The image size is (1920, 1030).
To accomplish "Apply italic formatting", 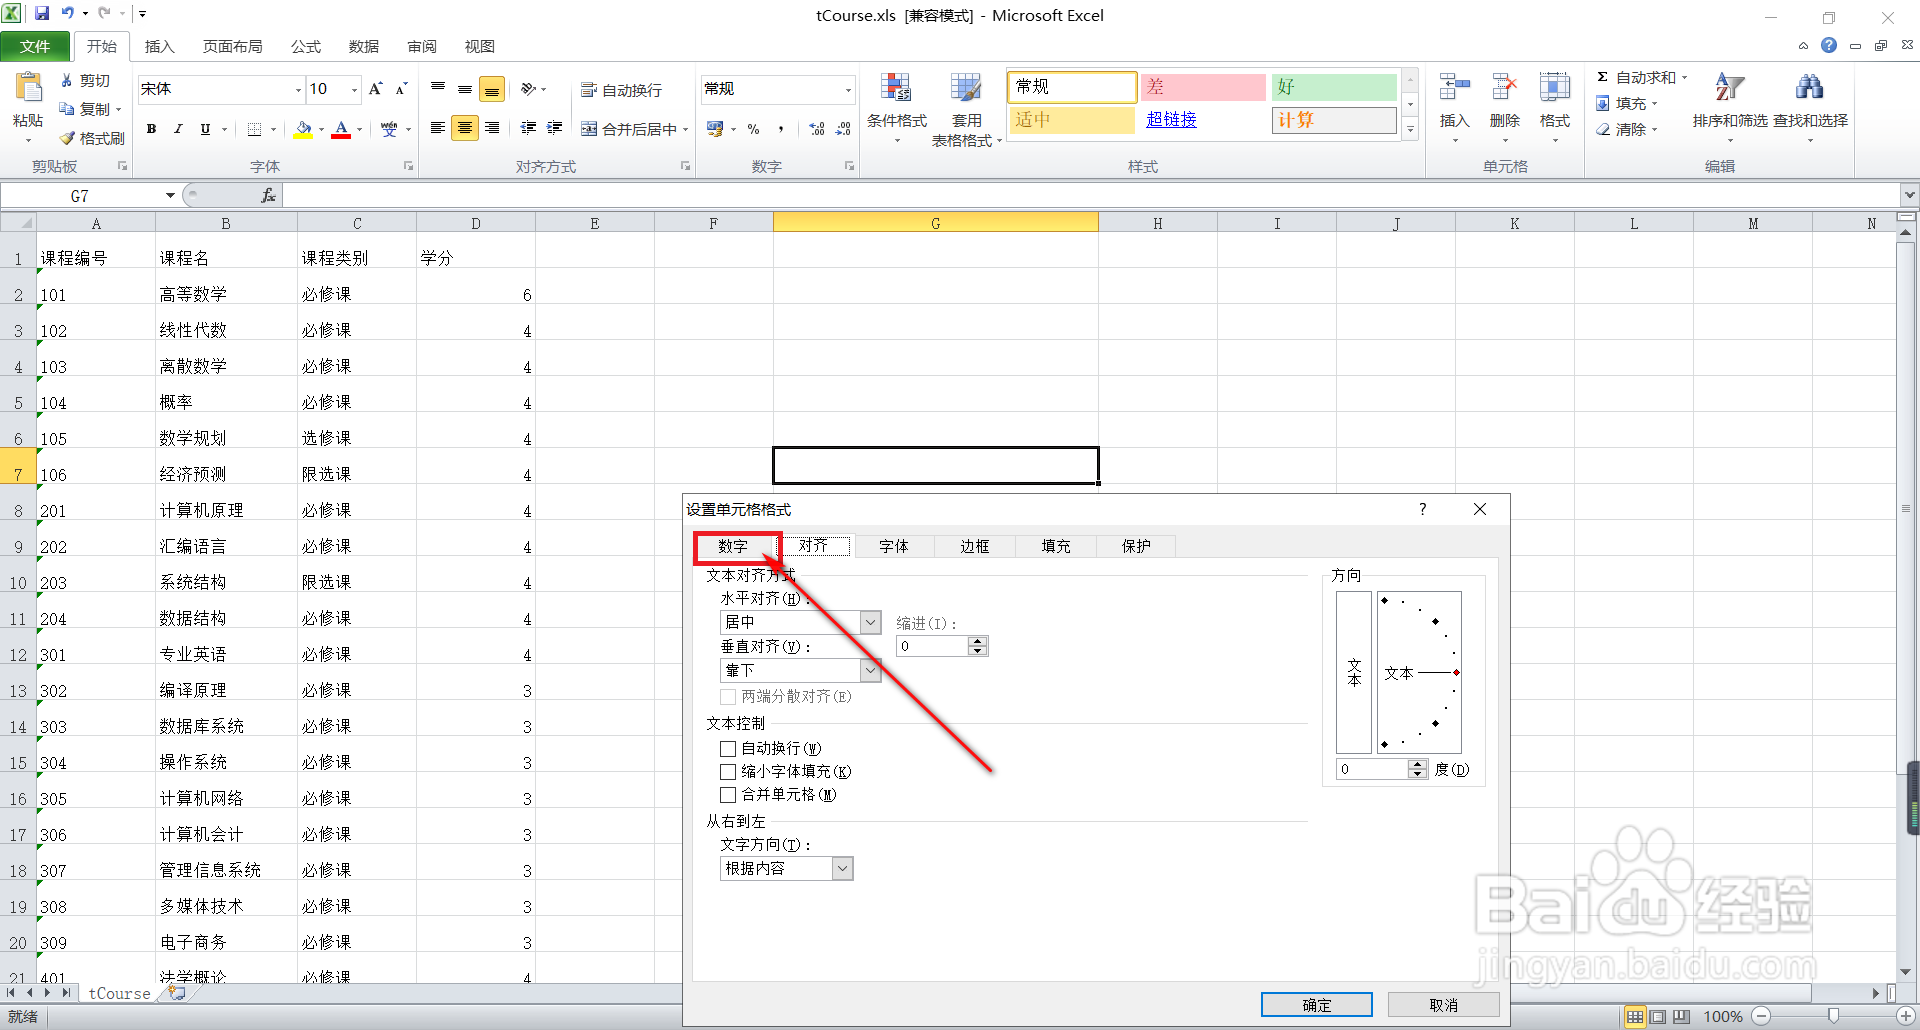I will click(x=178, y=128).
